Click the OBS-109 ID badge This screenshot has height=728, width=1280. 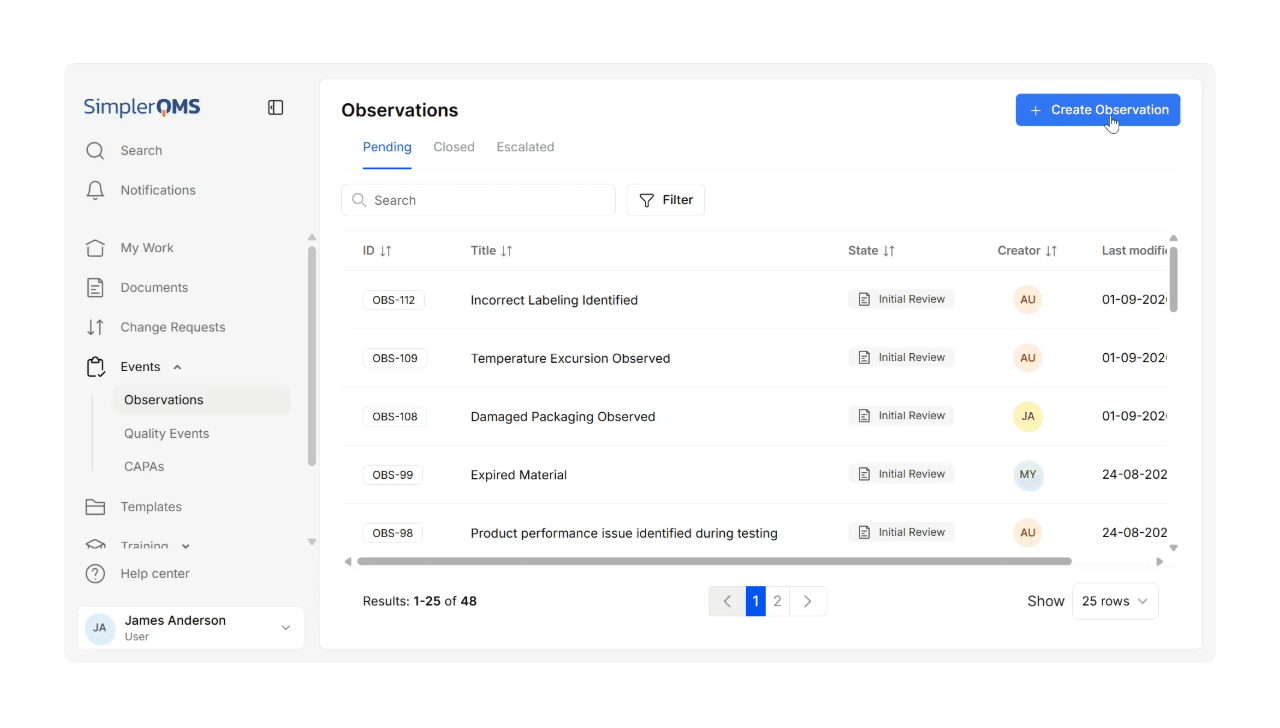coord(395,358)
